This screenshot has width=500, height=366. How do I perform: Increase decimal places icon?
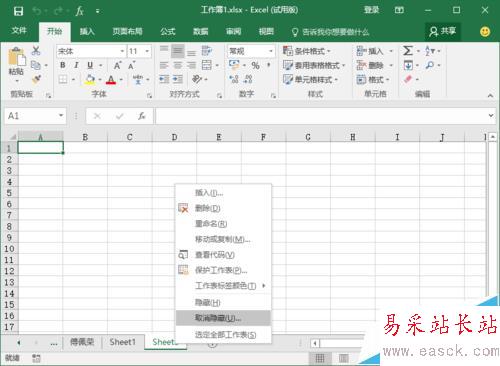coord(234,79)
